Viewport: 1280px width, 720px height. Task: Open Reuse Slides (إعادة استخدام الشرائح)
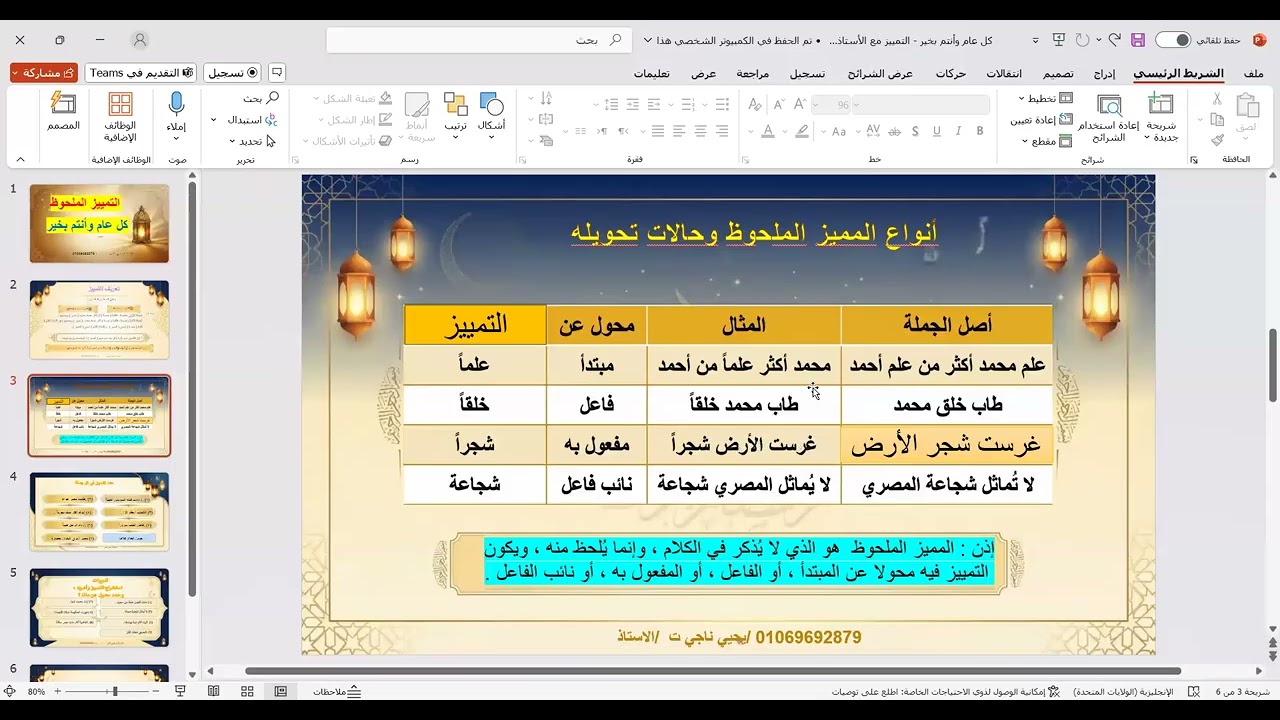click(x=1108, y=118)
